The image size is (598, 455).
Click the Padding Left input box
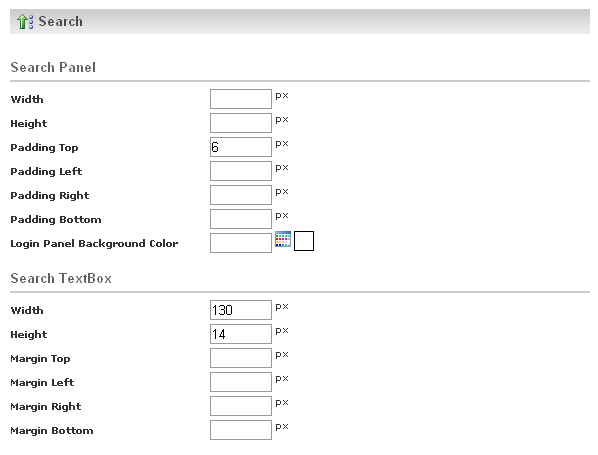(241, 171)
